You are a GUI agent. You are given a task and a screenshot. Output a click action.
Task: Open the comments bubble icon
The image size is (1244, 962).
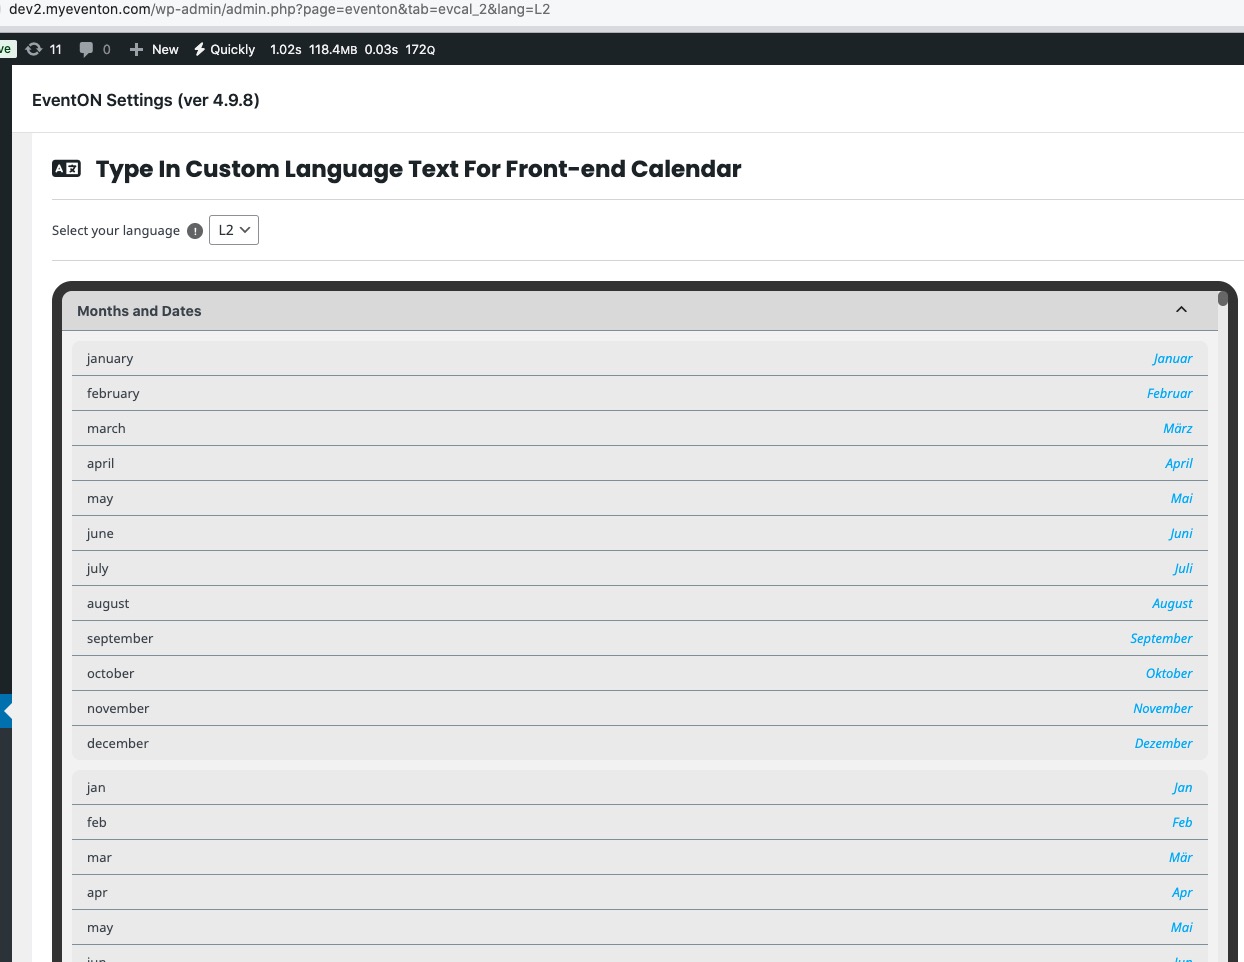tap(95, 49)
